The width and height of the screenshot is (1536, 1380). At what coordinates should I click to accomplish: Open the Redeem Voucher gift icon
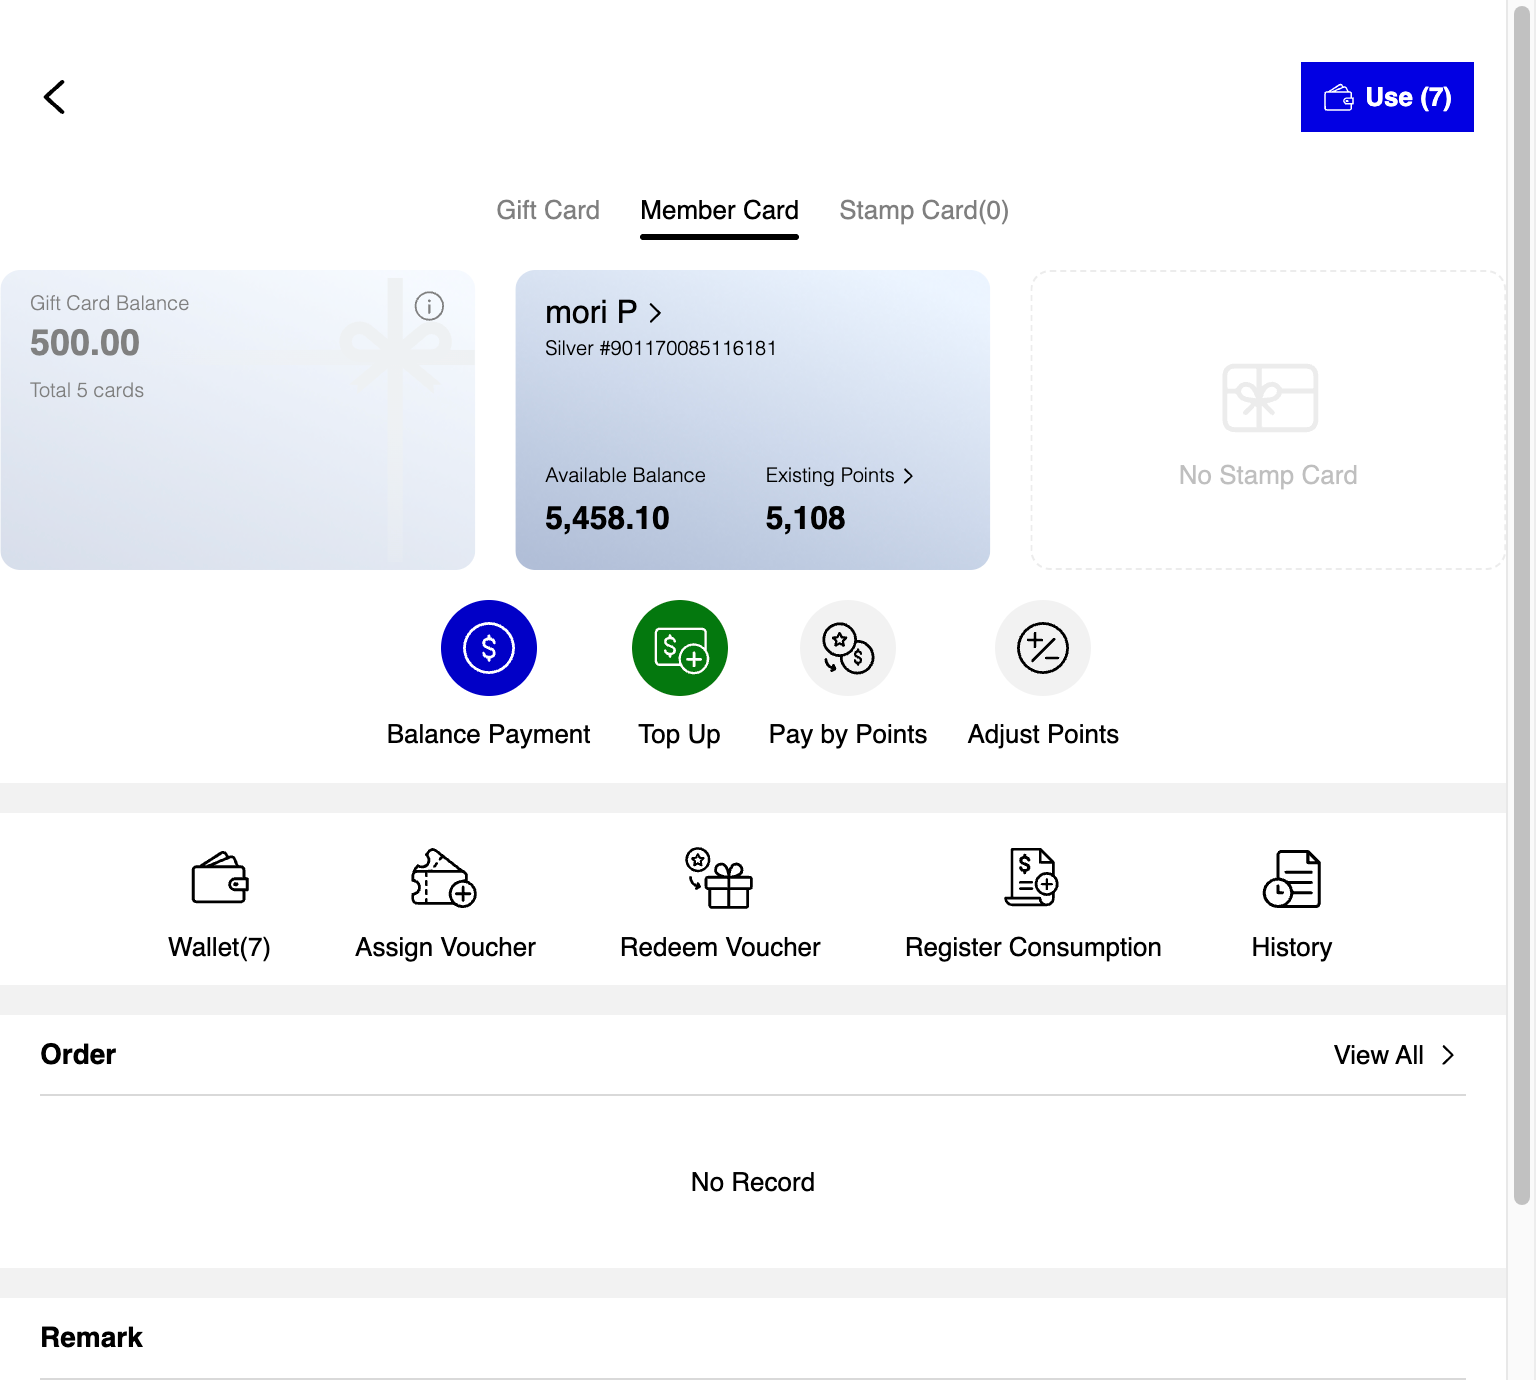(x=719, y=878)
